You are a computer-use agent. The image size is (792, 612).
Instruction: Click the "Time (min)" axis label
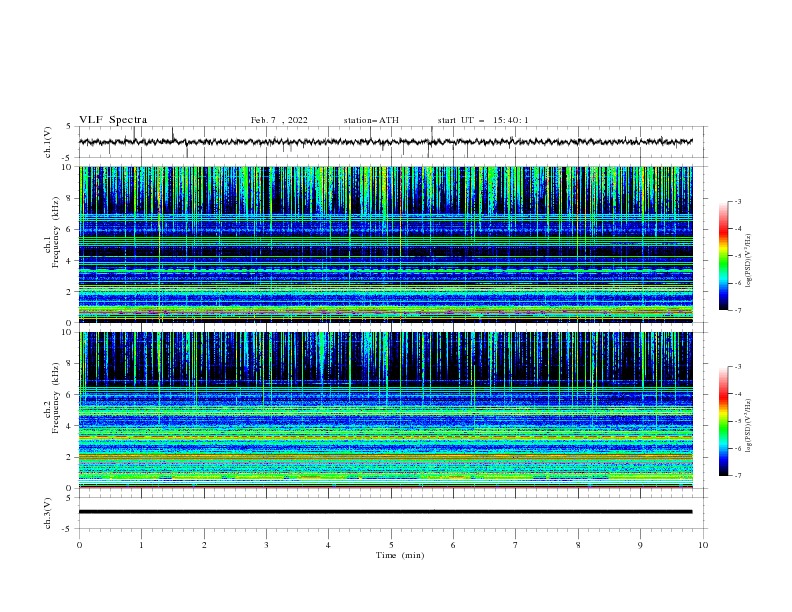point(400,555)
